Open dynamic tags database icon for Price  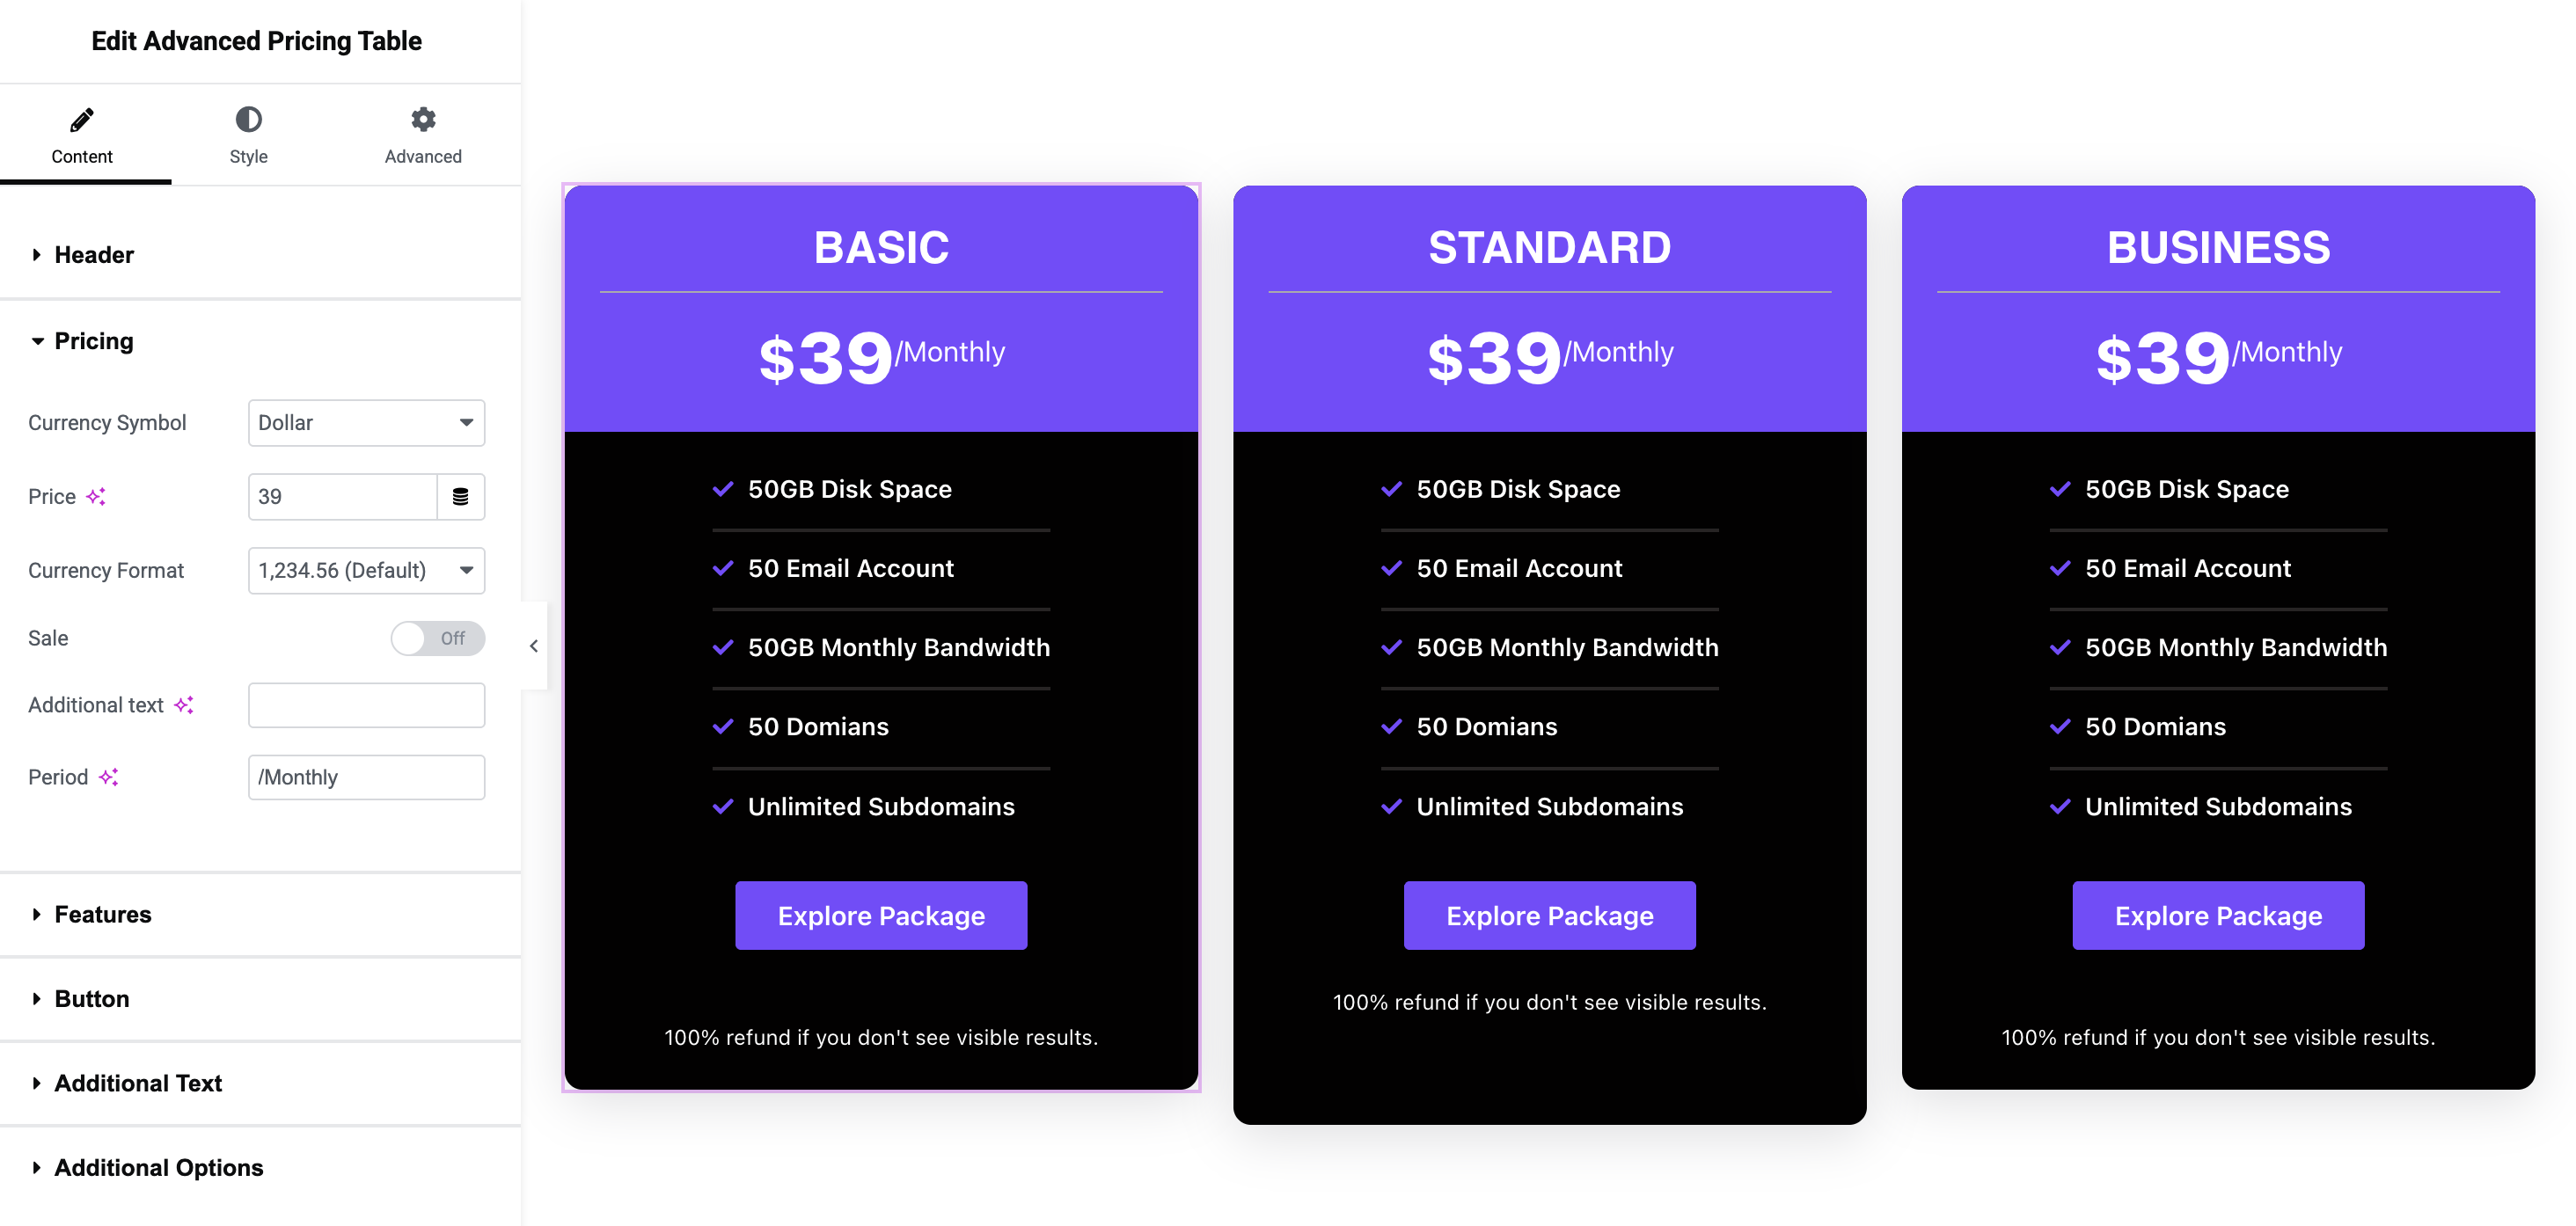pyautogui.click(x=461, y=497)
